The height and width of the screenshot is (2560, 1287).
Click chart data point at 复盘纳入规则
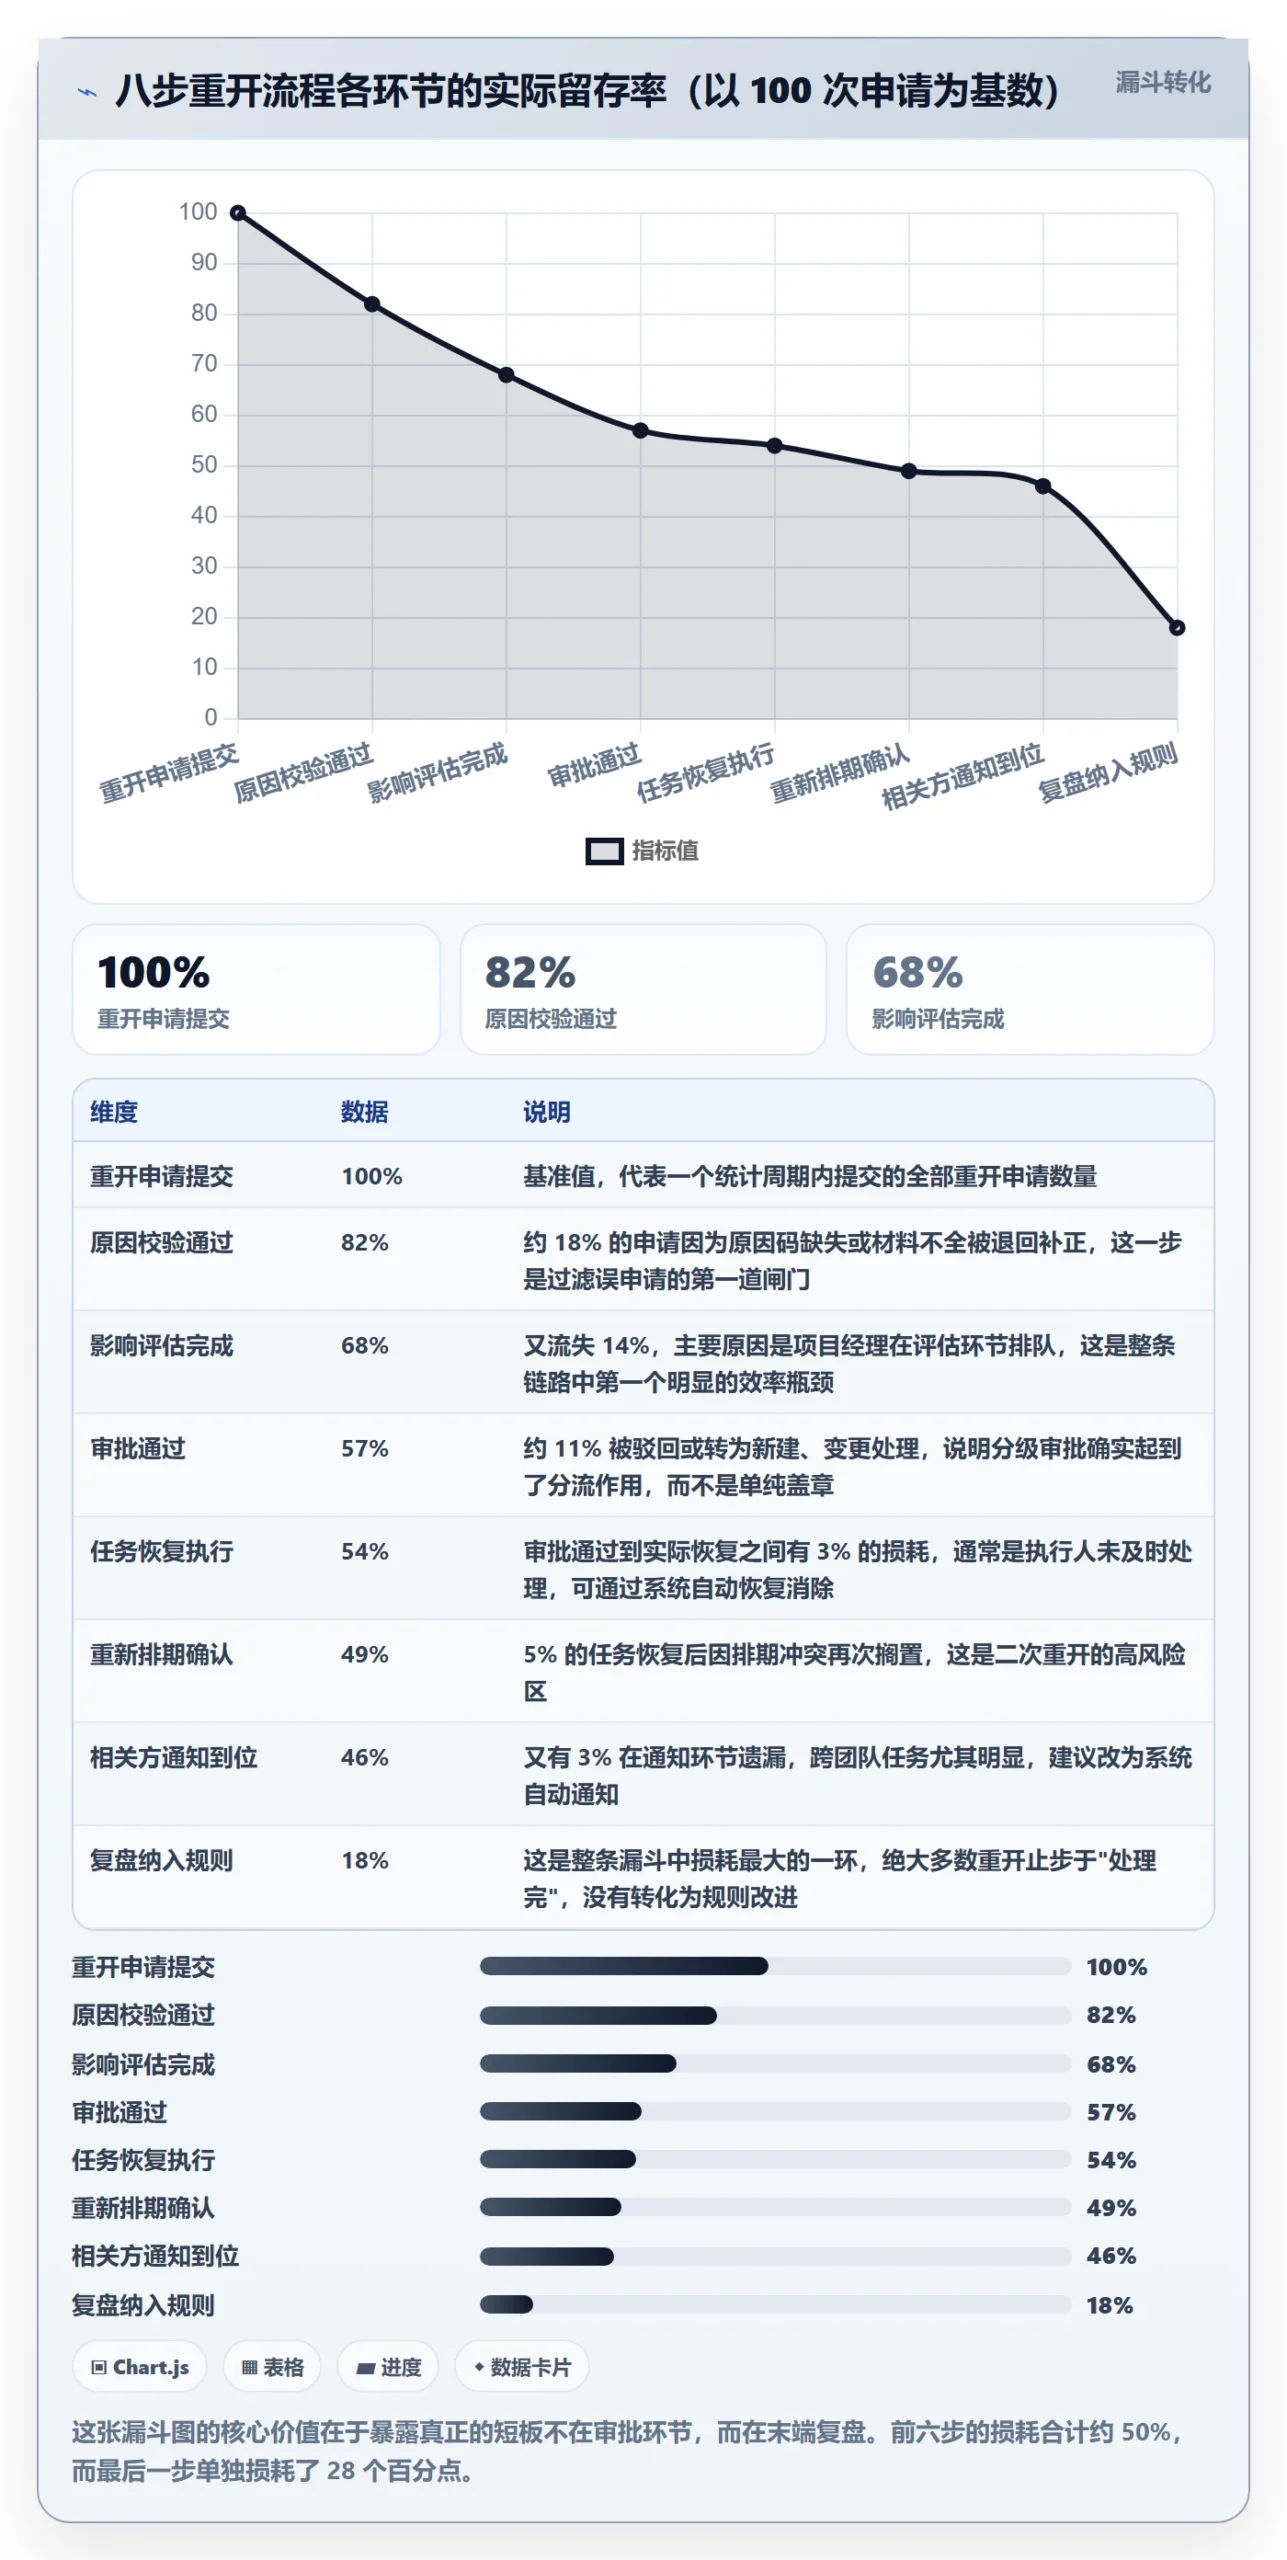pyautogui.click(x=1177, y=628)
